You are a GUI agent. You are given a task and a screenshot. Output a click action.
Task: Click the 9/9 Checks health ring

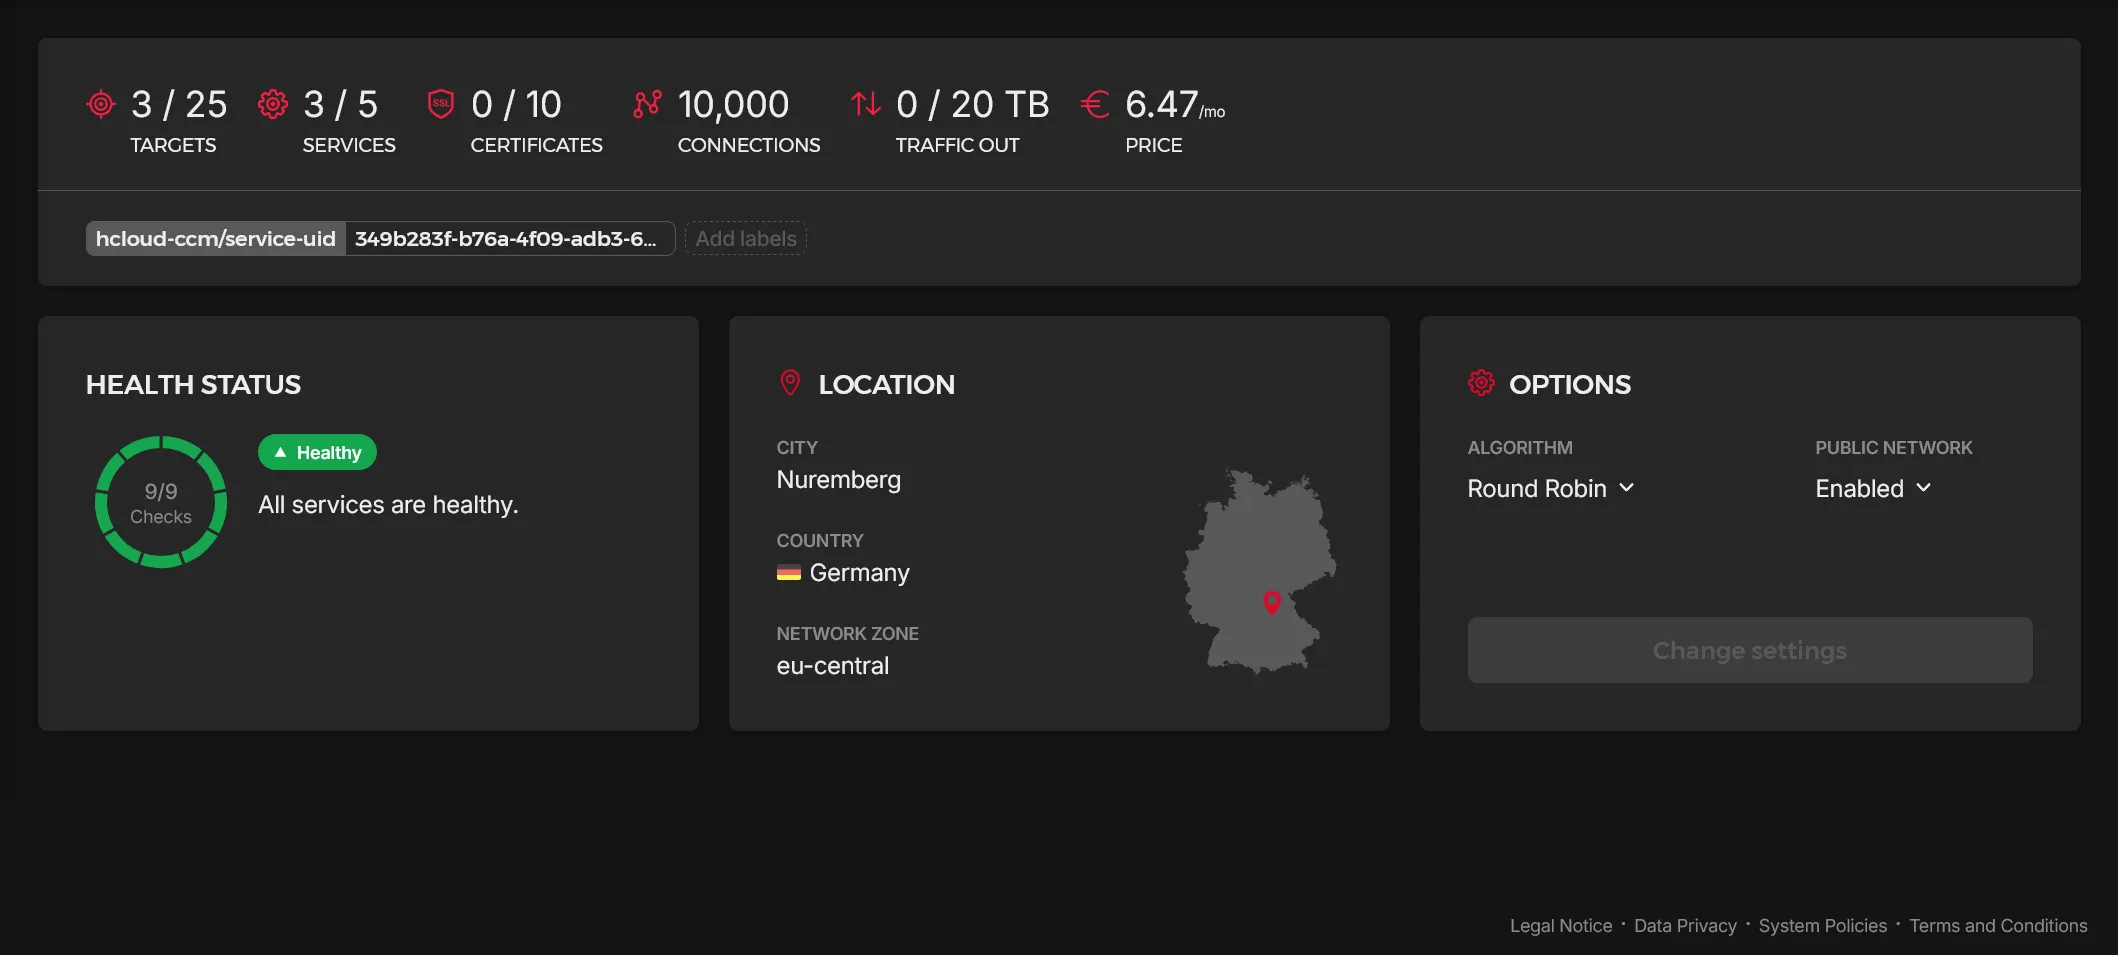click(x=160, y=501)
